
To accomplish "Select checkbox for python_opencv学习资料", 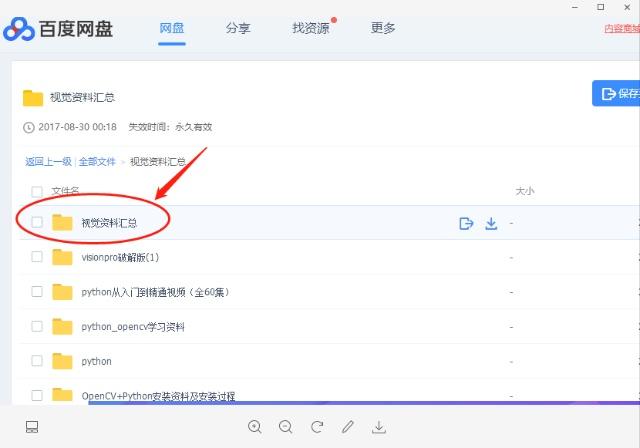I will click(x=37, y=326).
